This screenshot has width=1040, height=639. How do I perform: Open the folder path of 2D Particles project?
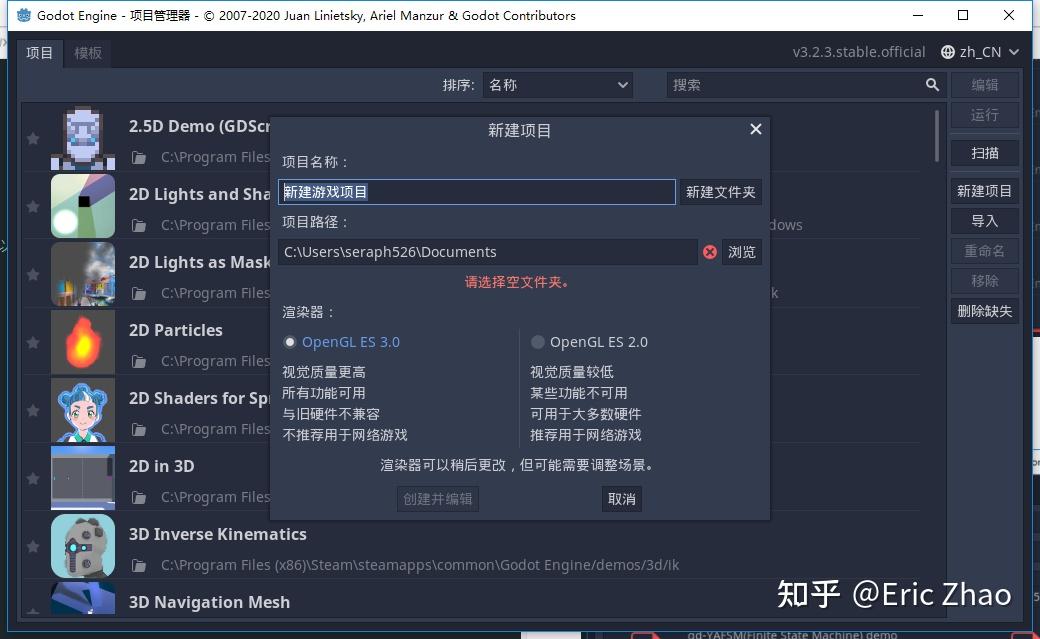(141, 361)
